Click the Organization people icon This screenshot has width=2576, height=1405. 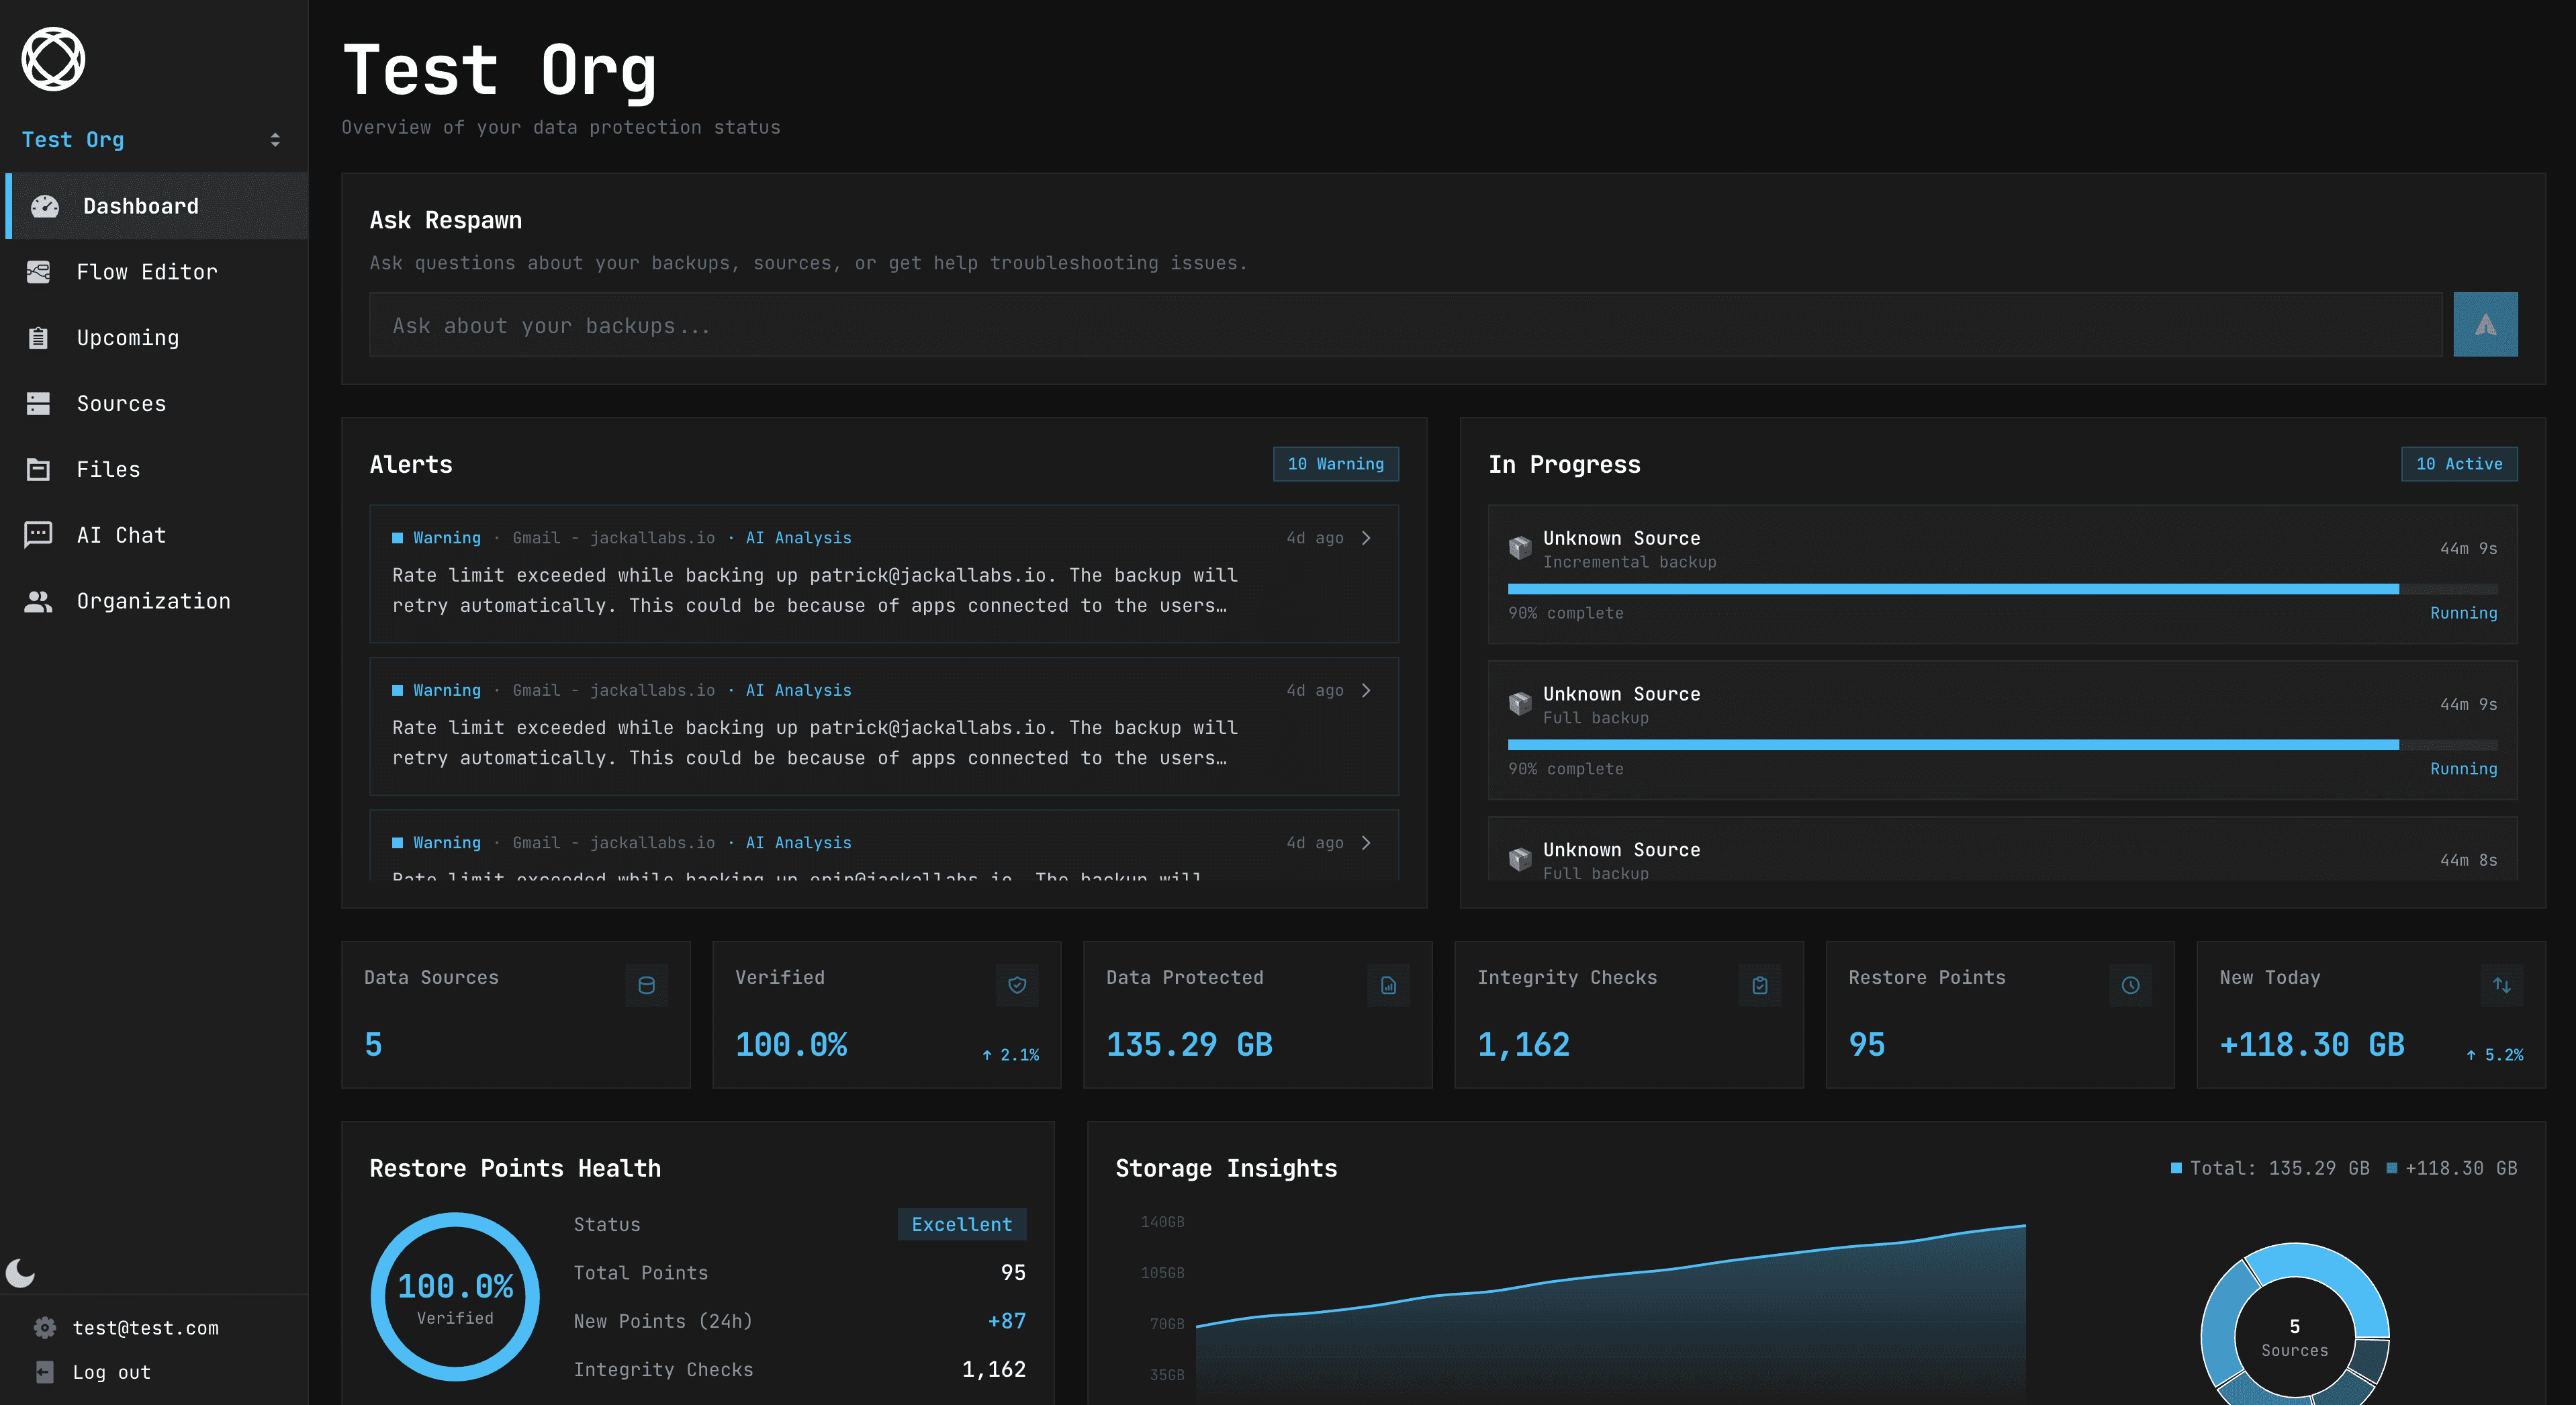point(38,601)
